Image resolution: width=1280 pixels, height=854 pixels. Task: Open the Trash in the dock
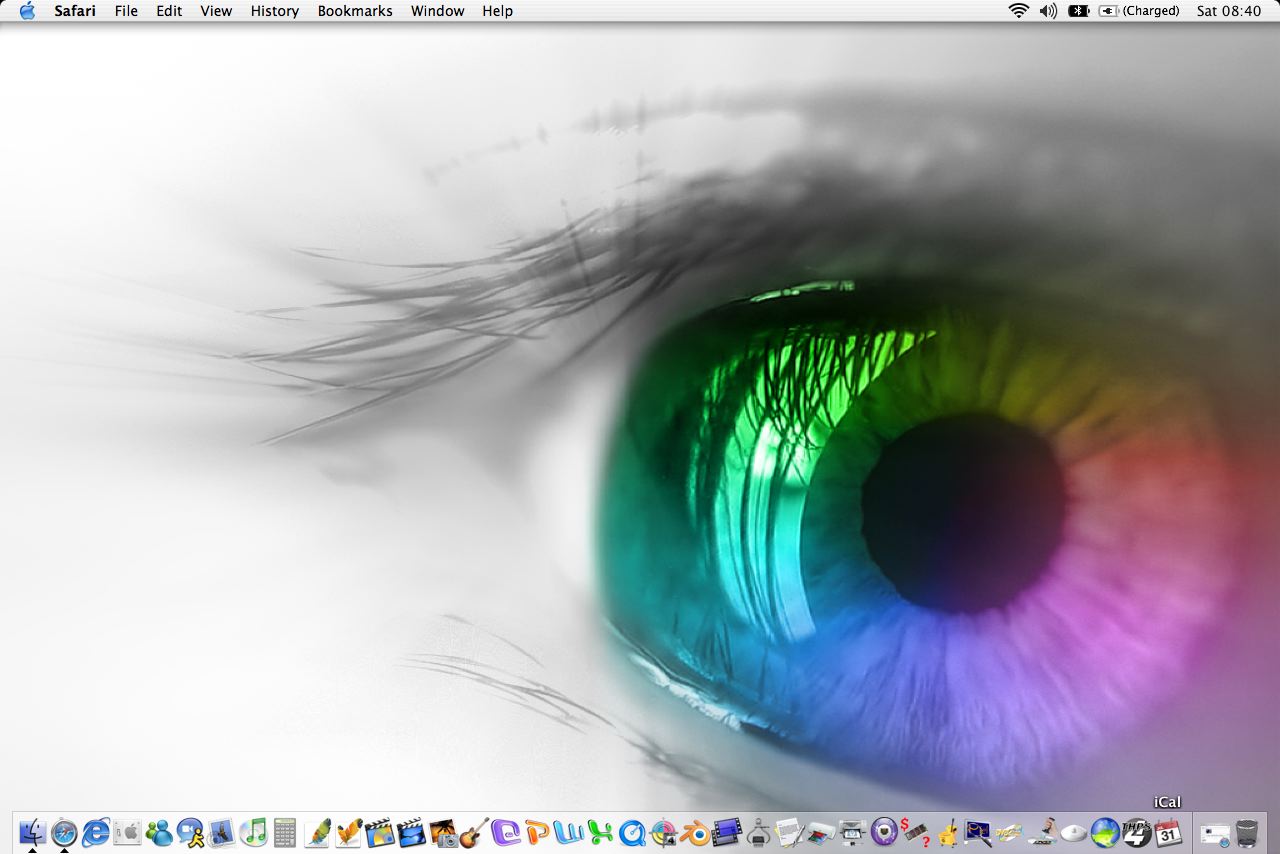[x=1247, y=832]
